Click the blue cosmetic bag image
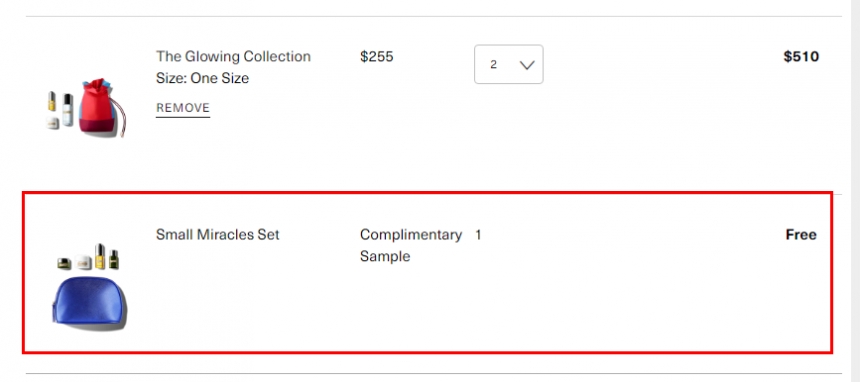 89,303
